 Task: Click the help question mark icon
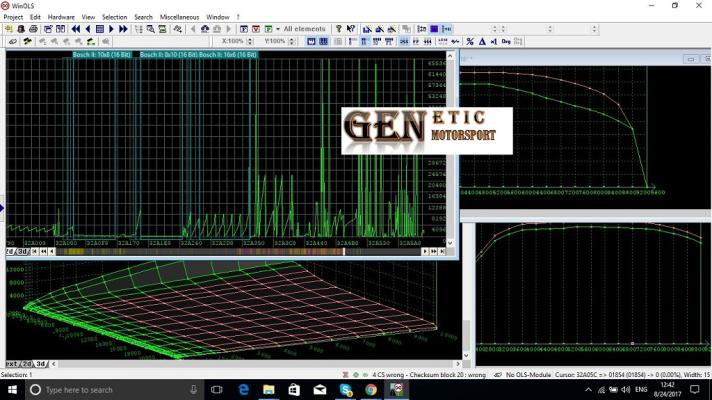point(339,29)
